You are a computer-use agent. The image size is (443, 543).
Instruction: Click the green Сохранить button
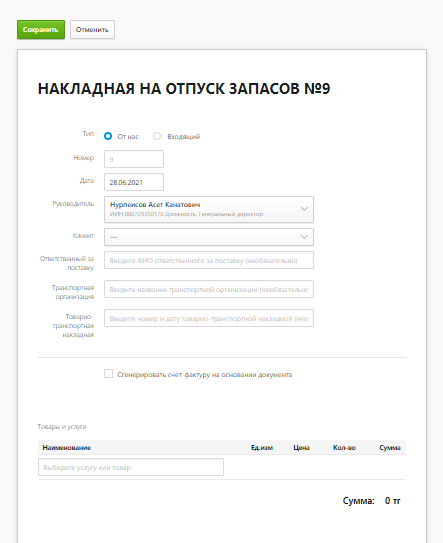click(x=41, y=30)
